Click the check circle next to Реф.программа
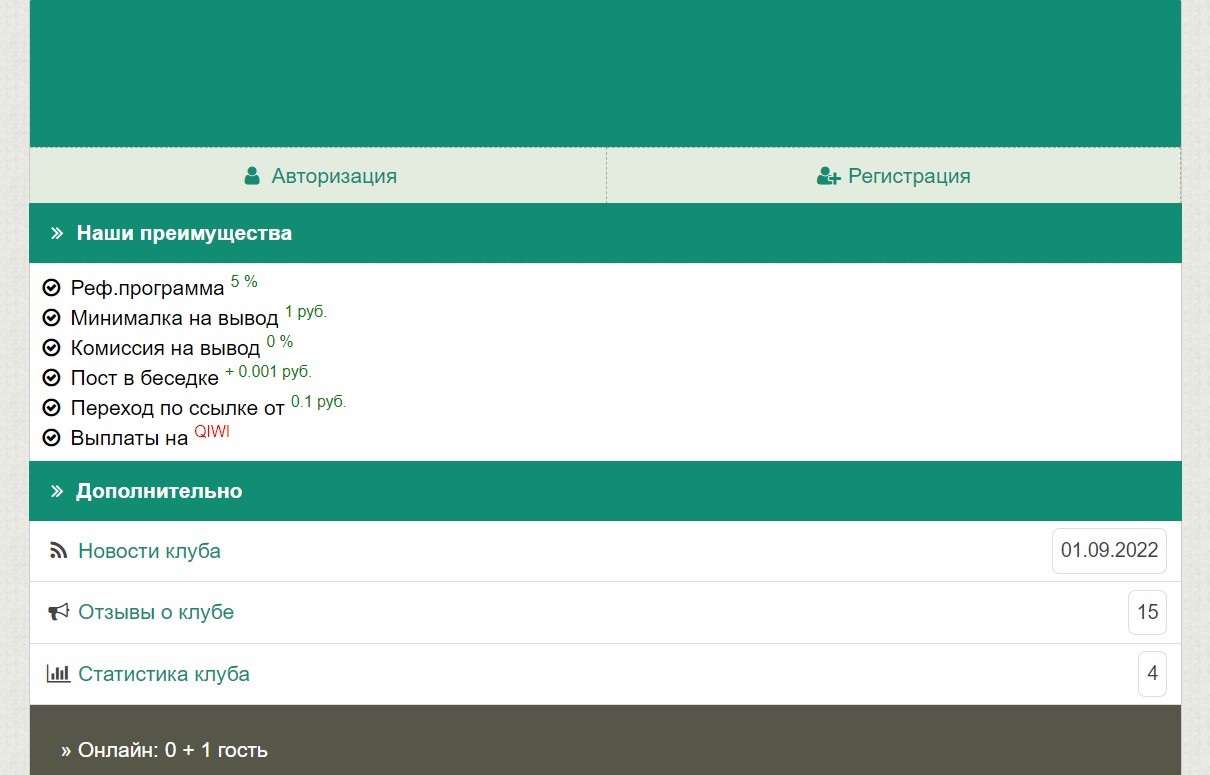The image size is (1210, 775). (52, 289)
